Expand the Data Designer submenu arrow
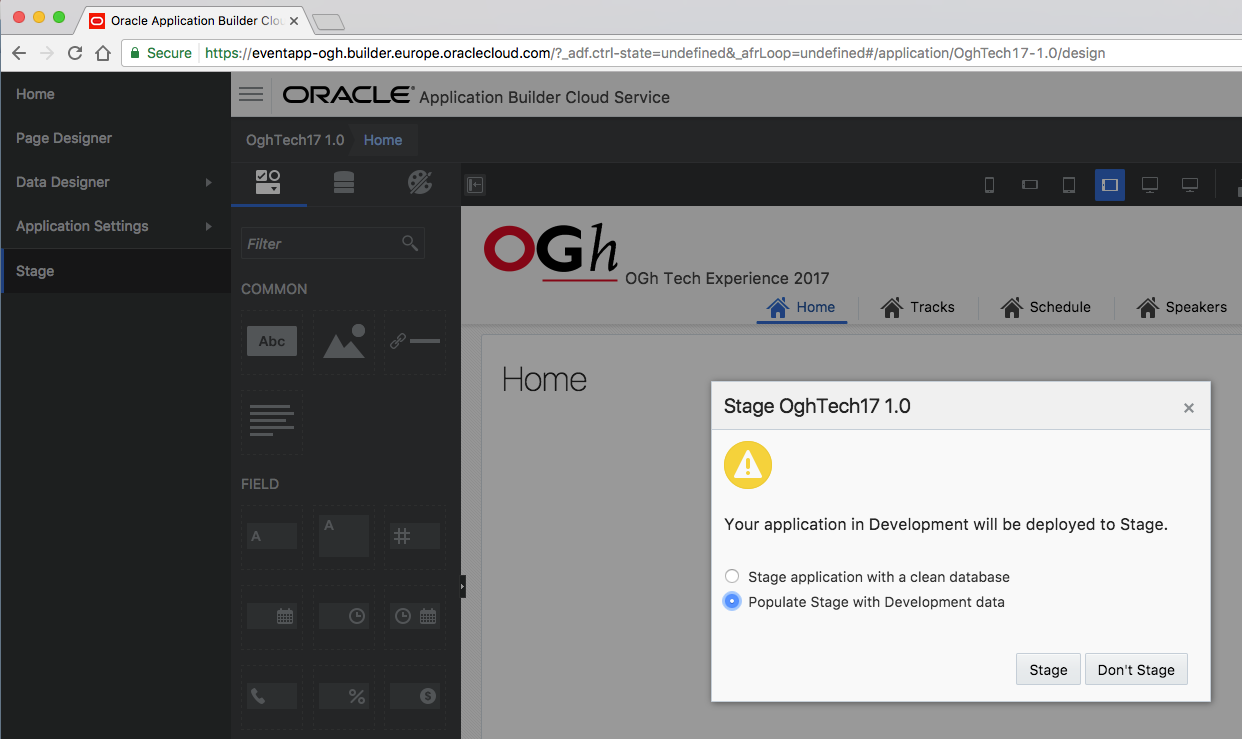 (209, 182)
